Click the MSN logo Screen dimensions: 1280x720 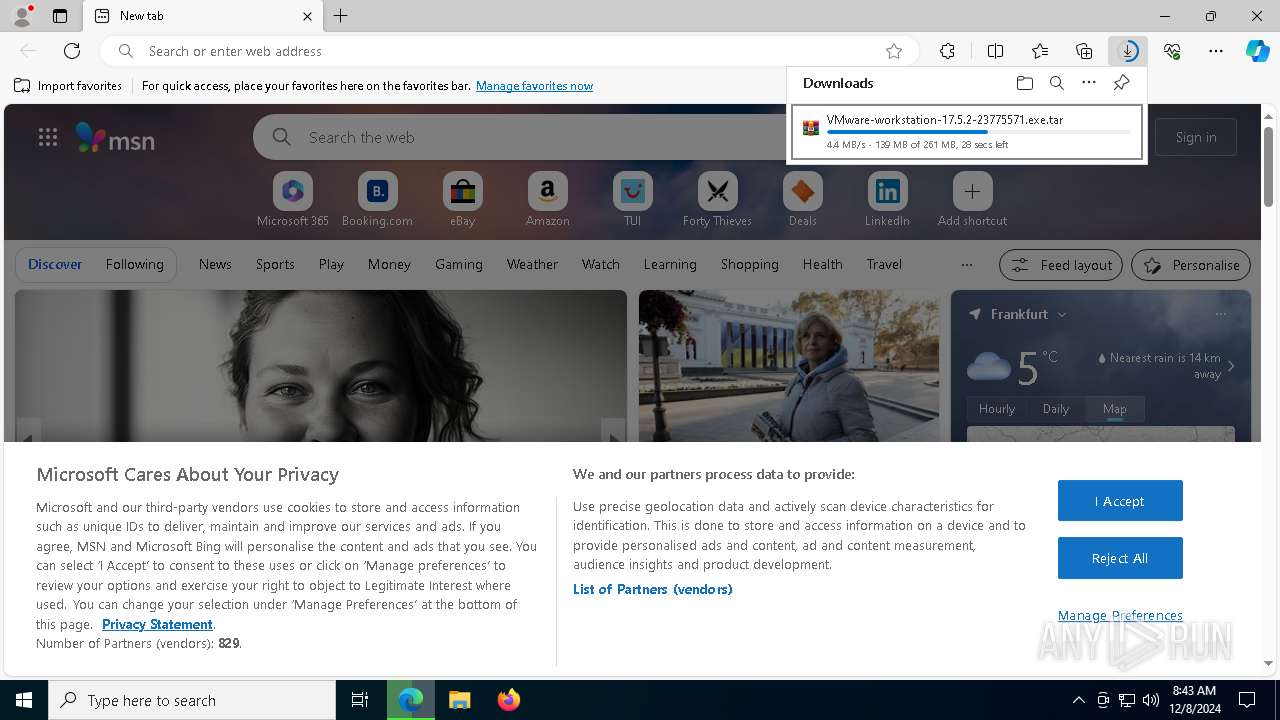coord(115,138)
